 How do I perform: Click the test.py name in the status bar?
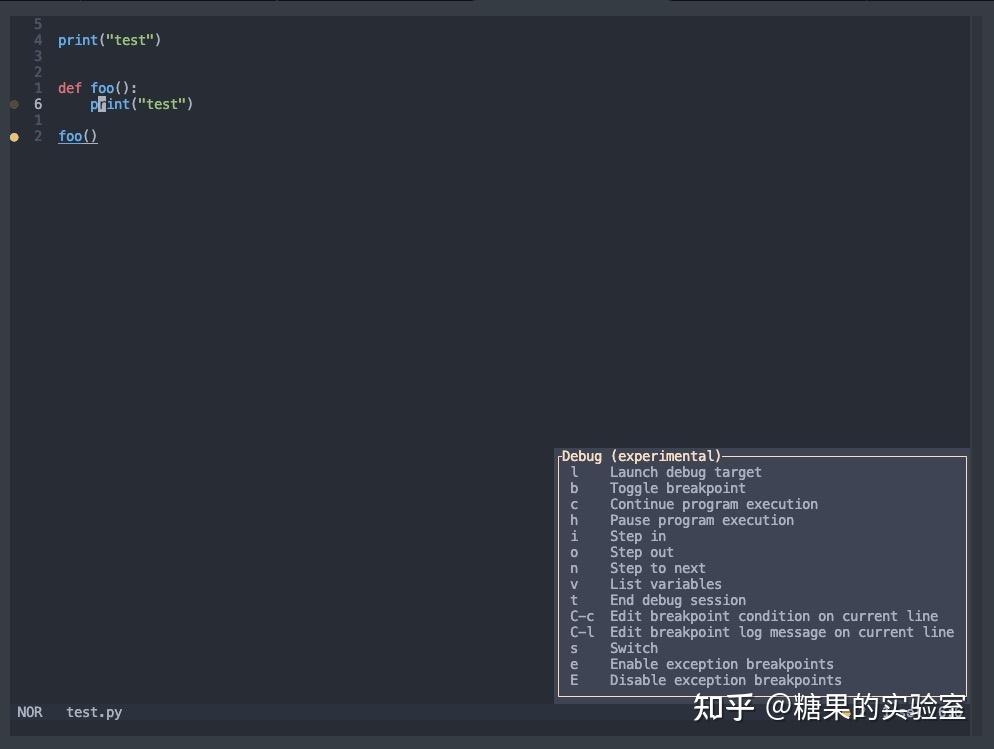coord(93,712)
